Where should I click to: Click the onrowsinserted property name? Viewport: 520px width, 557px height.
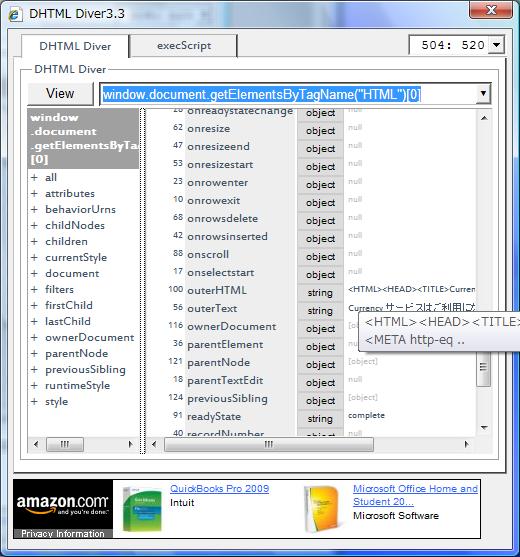(x=227, y=237)
